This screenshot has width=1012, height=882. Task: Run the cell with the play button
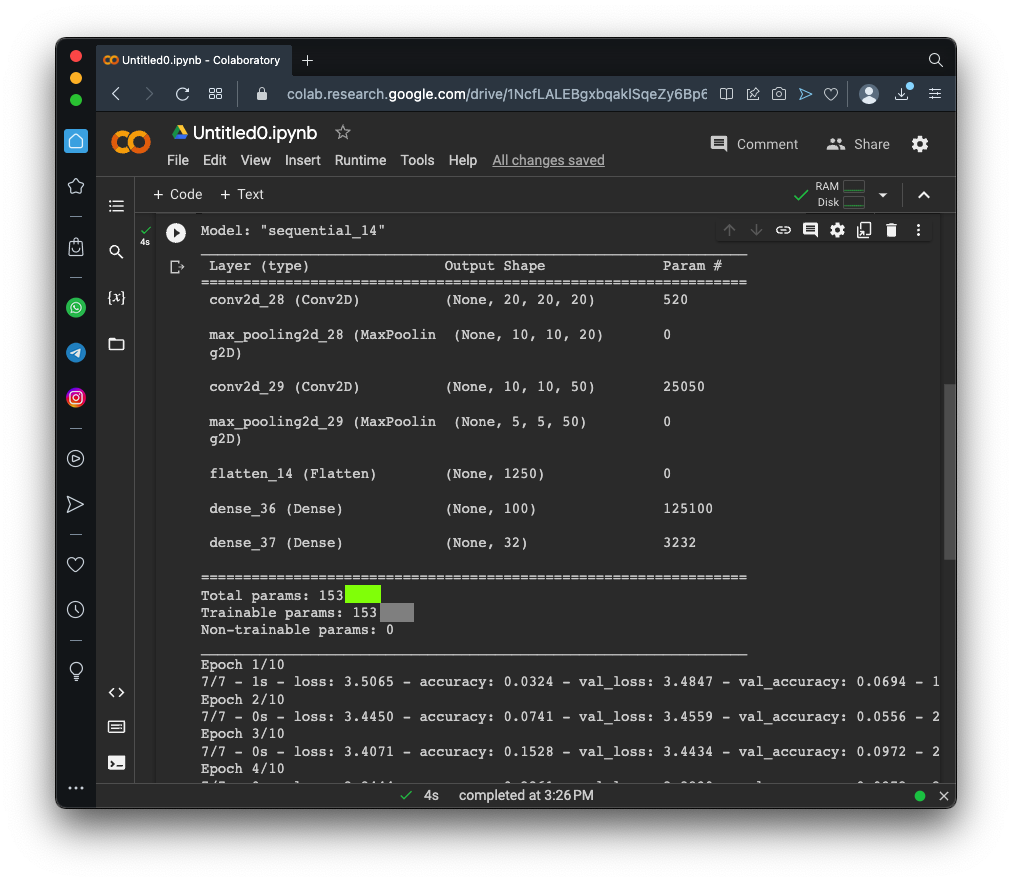coord(176,233)
